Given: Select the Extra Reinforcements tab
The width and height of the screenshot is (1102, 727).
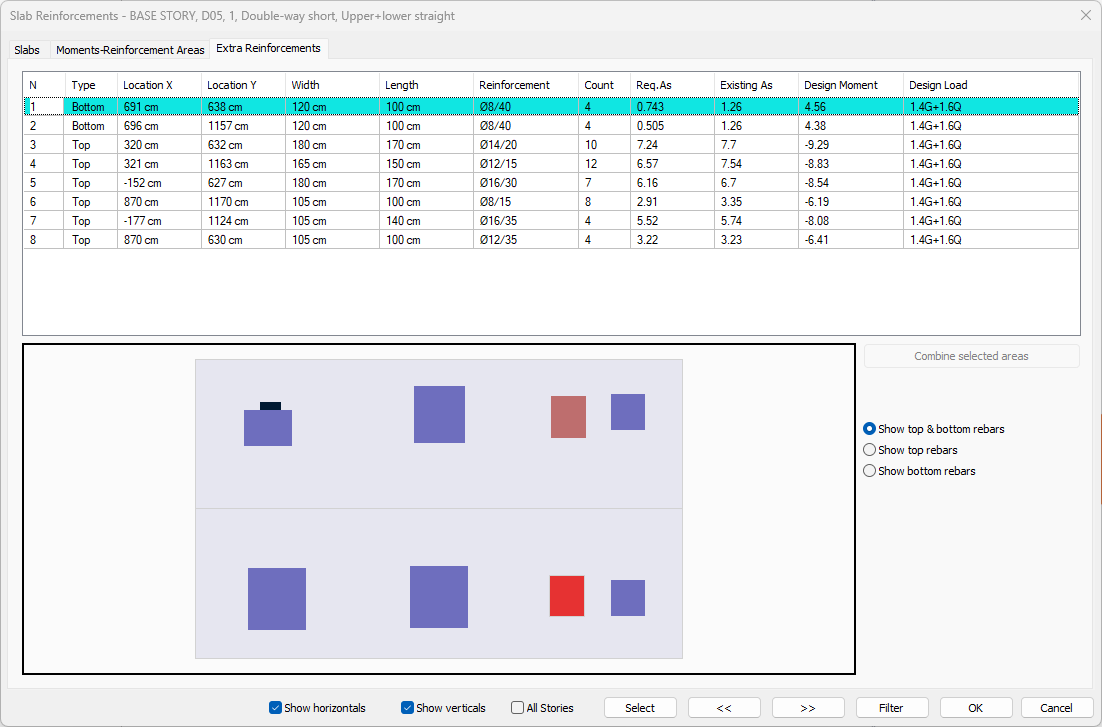Looking at the screenshot, I should (268, 48).
